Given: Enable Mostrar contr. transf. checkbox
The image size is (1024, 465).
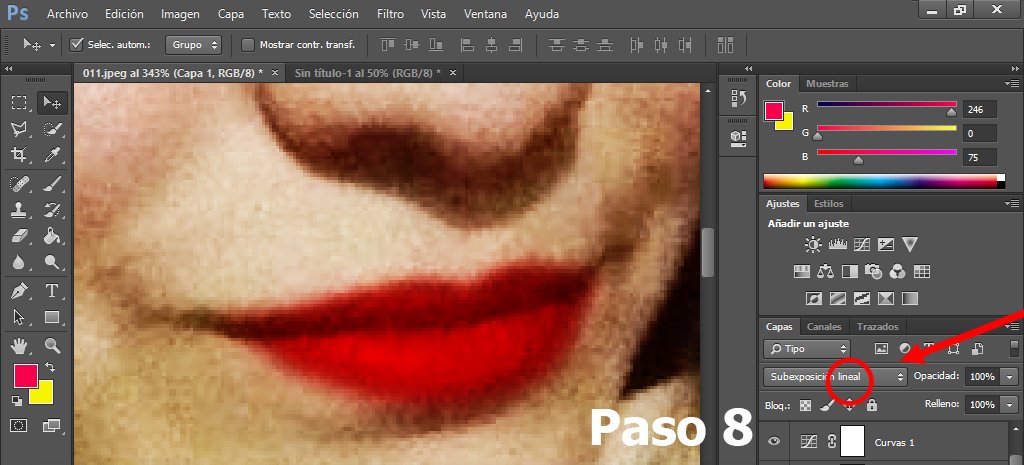Looking at the screenshot, I should pos(248,45).
